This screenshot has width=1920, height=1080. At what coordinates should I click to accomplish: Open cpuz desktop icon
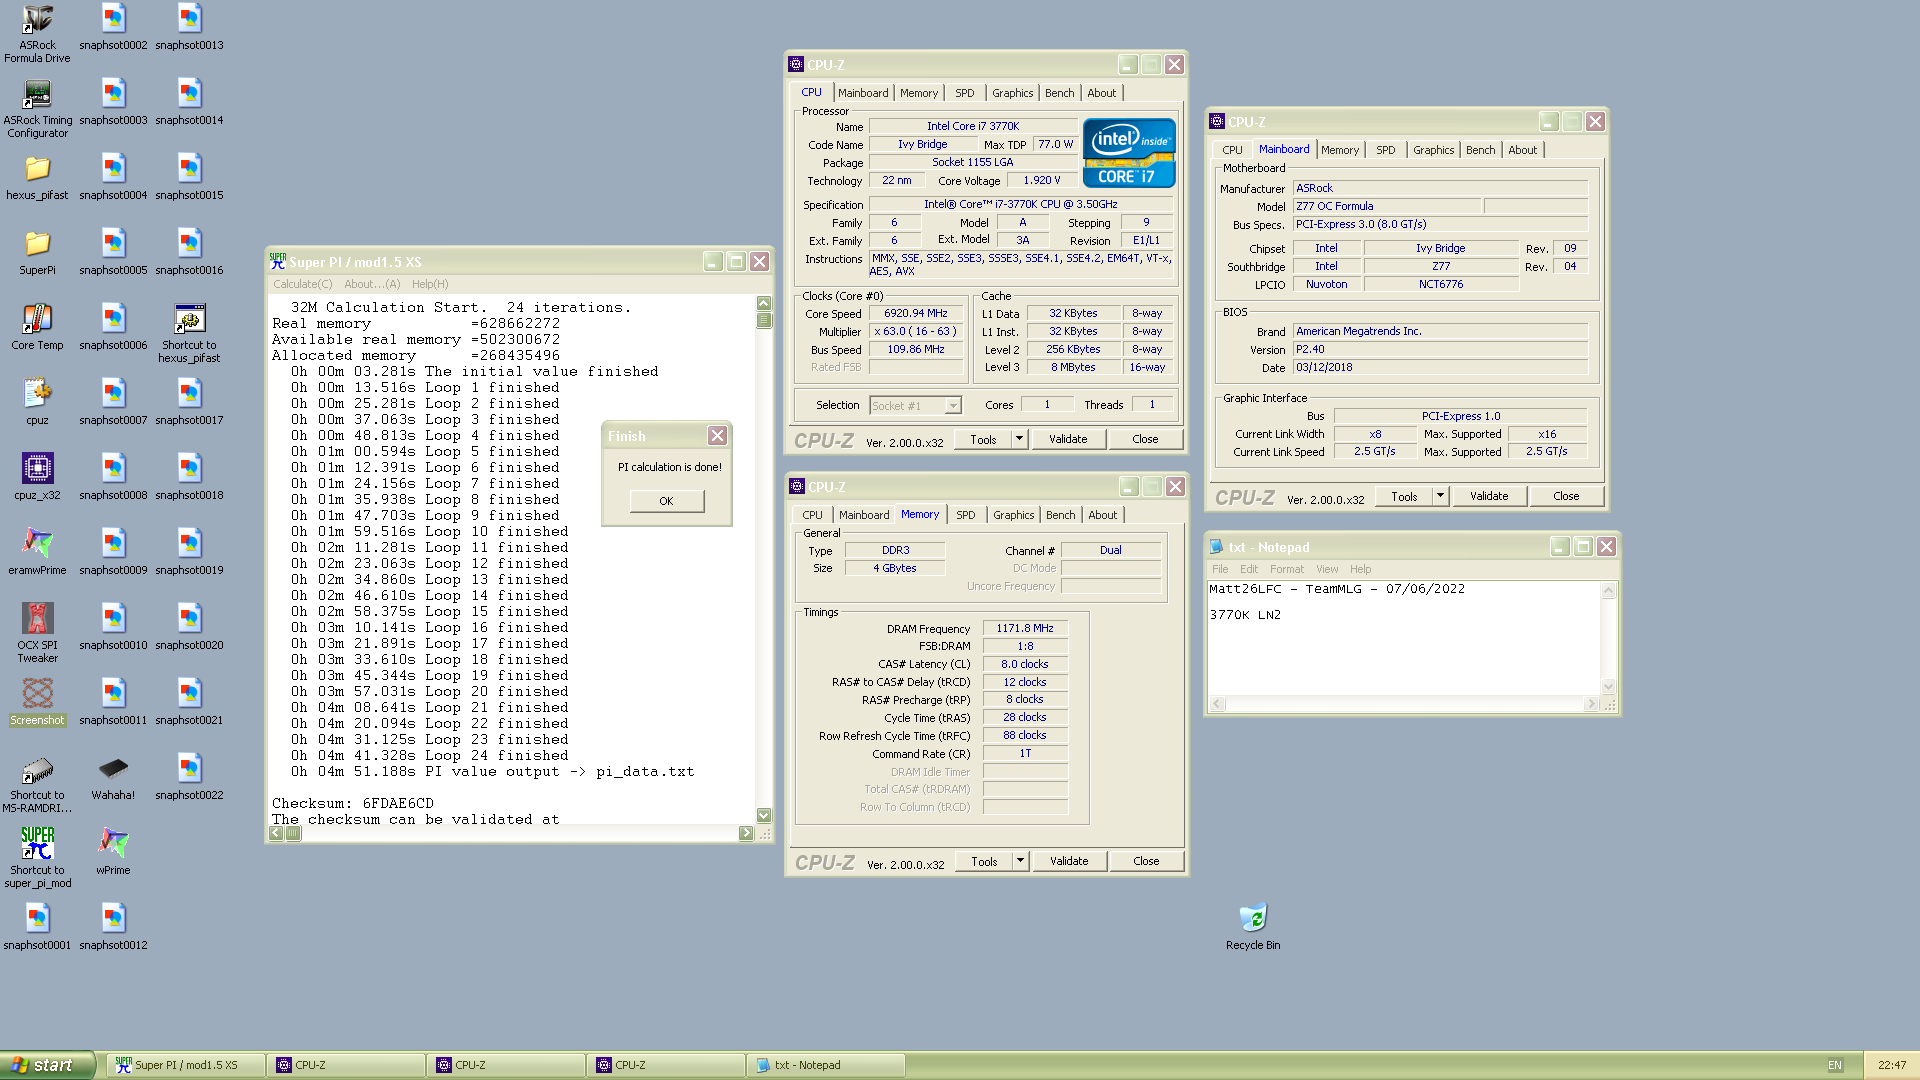click(37, 402)
